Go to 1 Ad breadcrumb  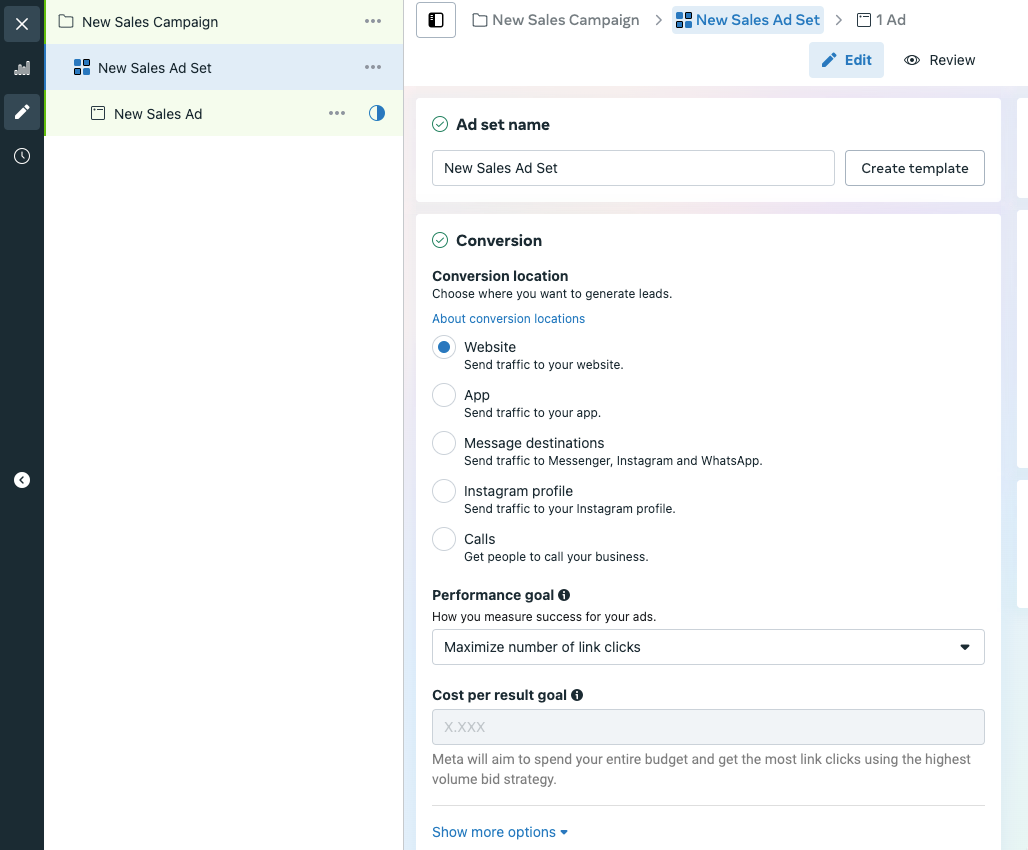click(x=881, y=20)
